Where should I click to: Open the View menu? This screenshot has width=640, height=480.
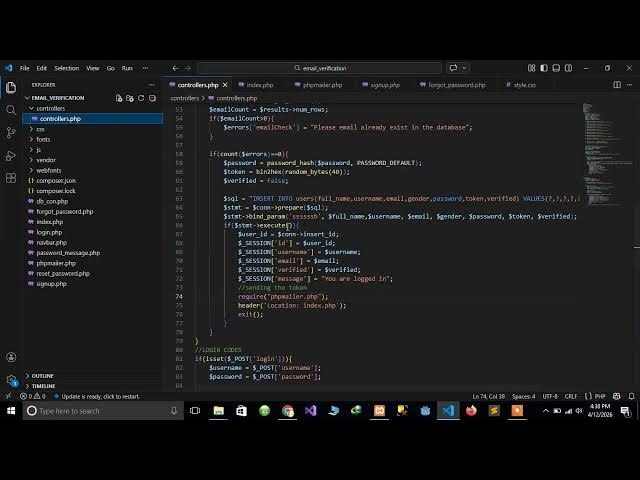pos(93,68)
